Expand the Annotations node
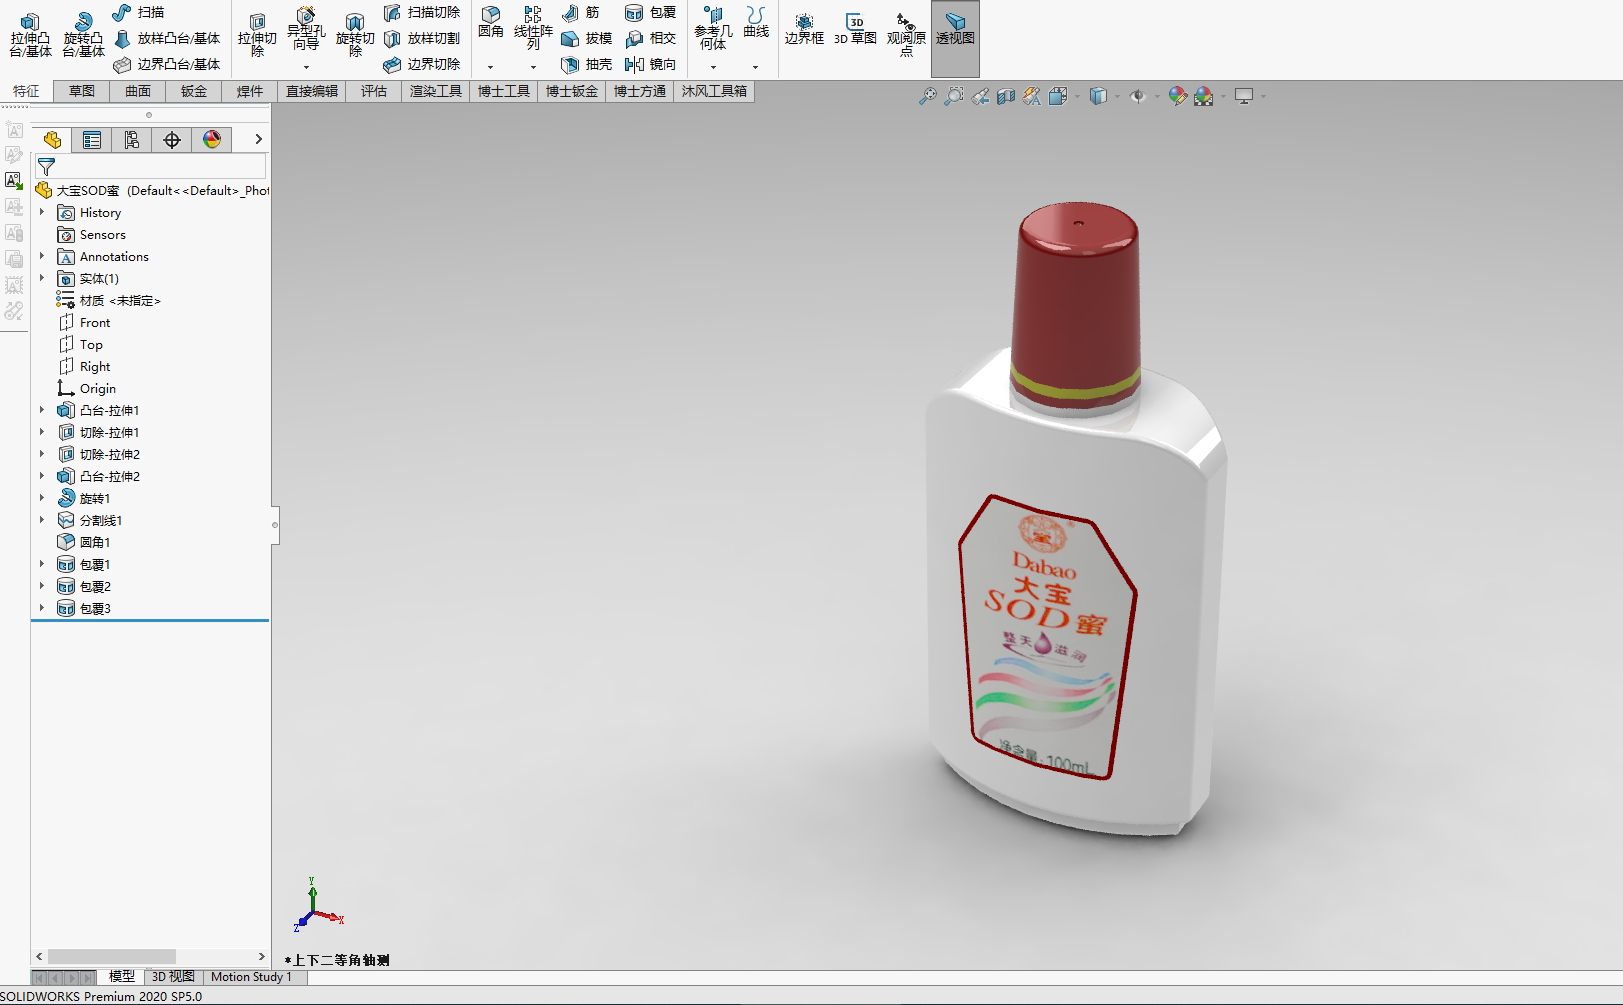The width and height of the screenshot is (1623, 1005). (x=42, y=256)
